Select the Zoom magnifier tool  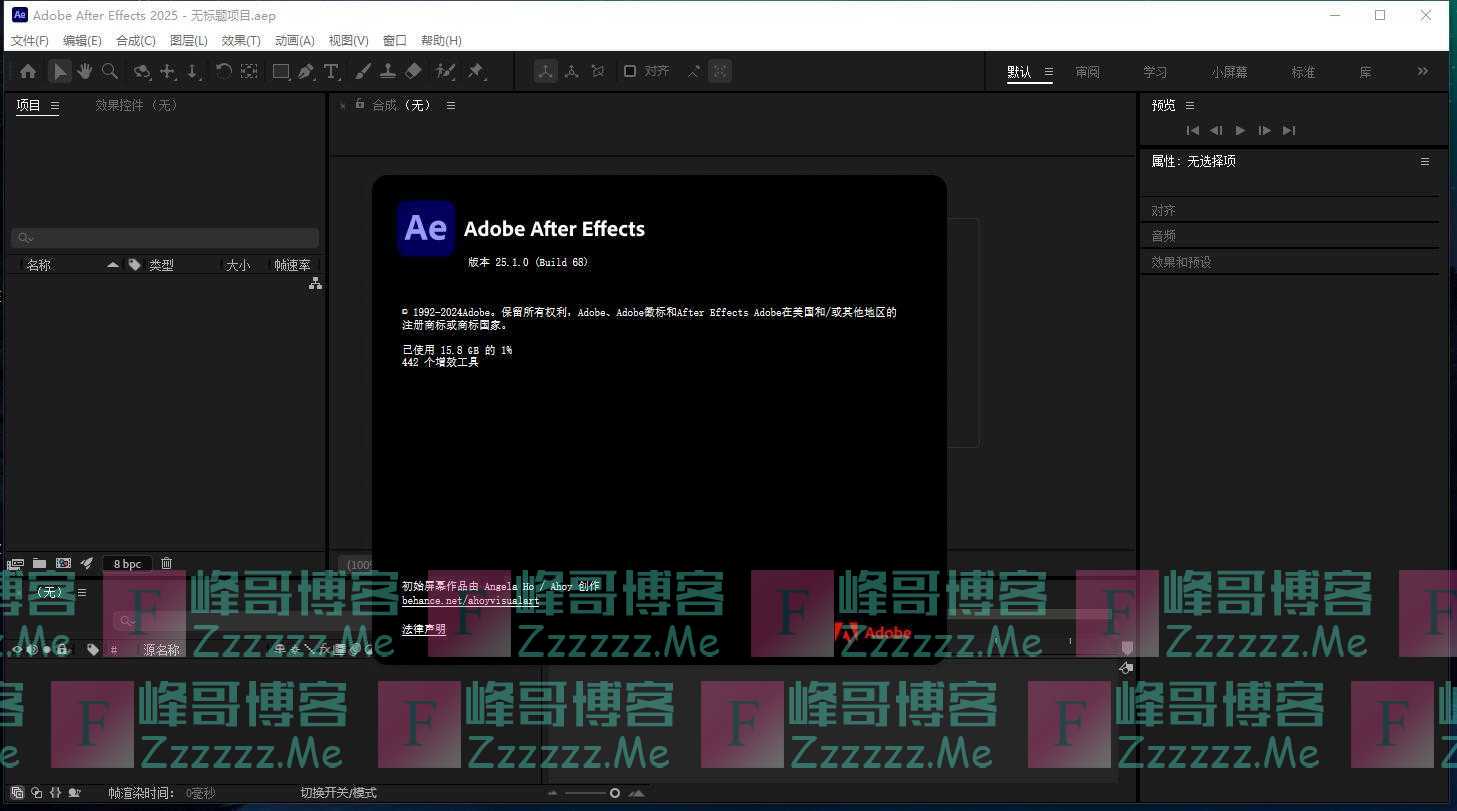click(x=110, y=71)
